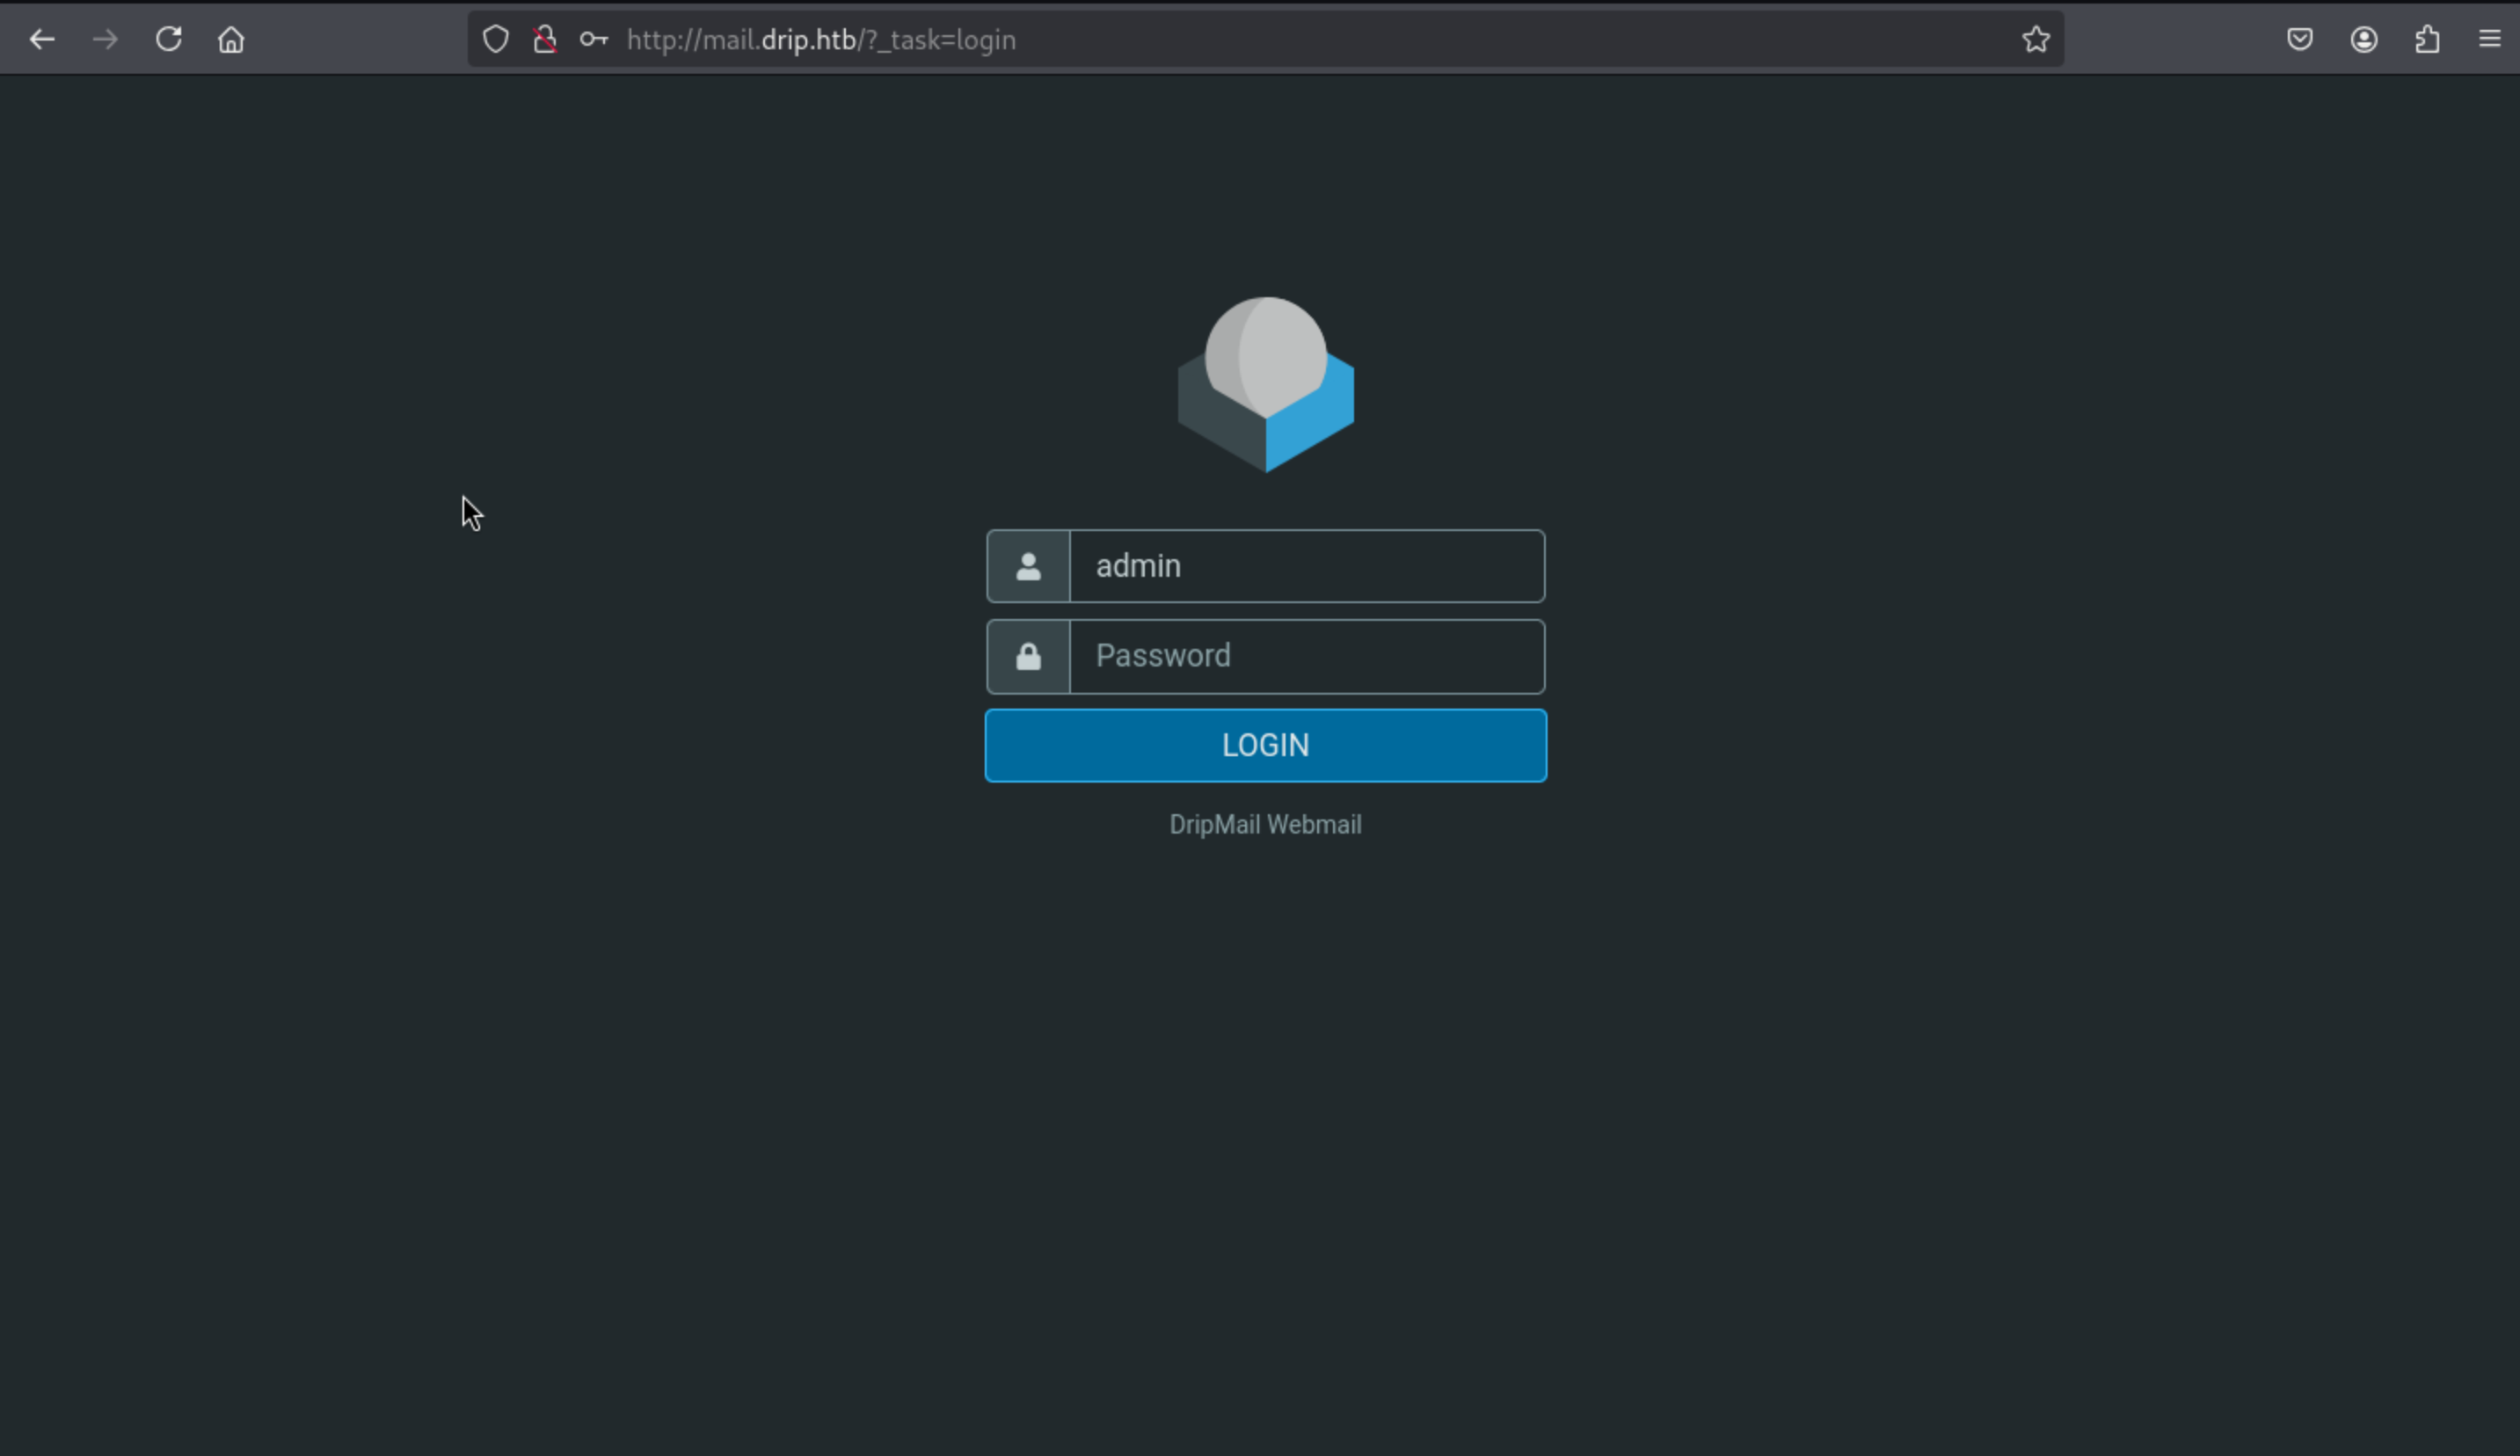Viewport: 2520px width, 1456px height.
Task: Click into the Password field
Action: pos(1306,656)
